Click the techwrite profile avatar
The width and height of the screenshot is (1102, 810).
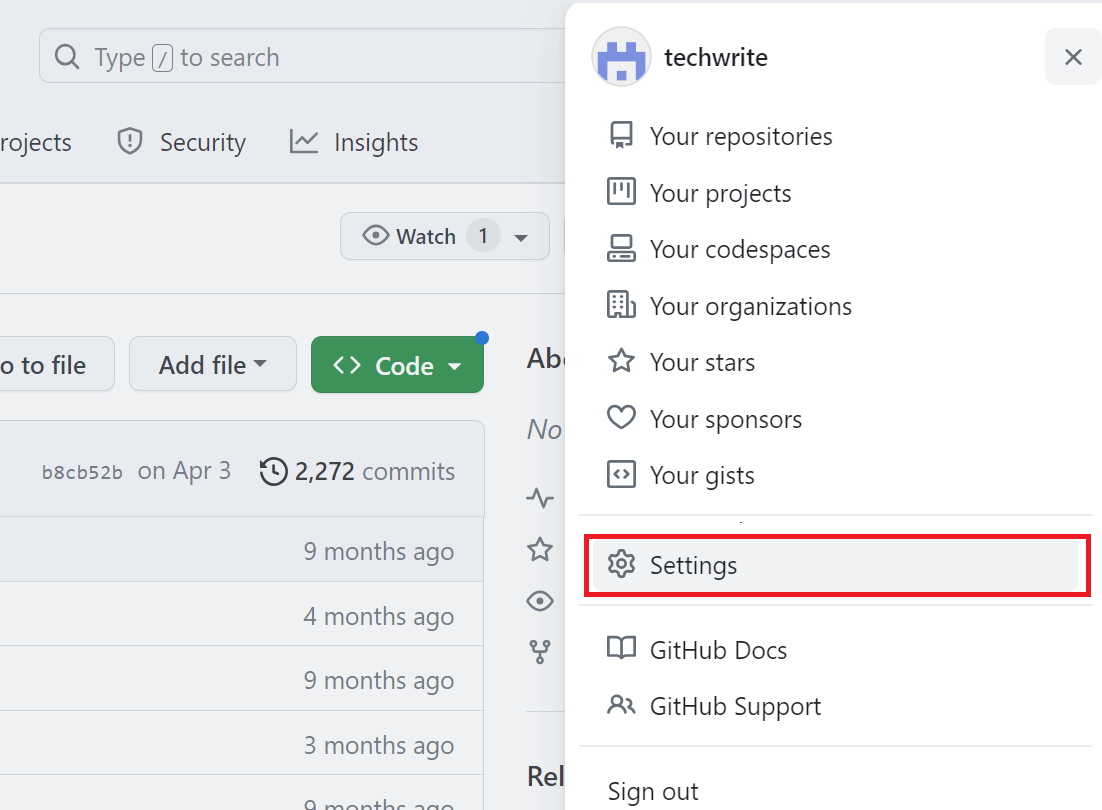tap(621, 57)
